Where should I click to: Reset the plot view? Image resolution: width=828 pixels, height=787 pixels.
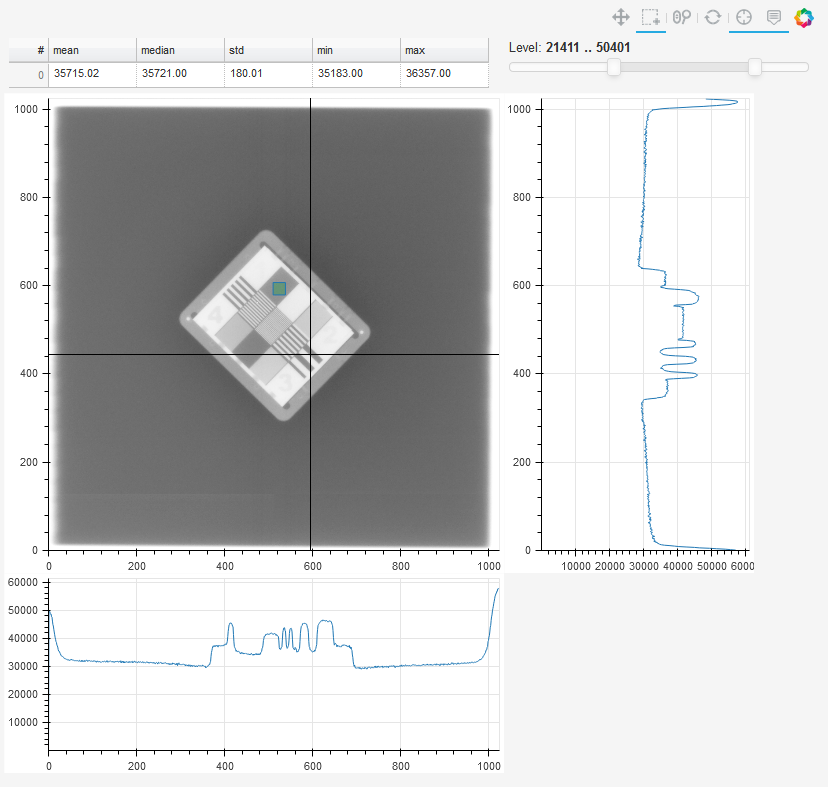point(713,17)
